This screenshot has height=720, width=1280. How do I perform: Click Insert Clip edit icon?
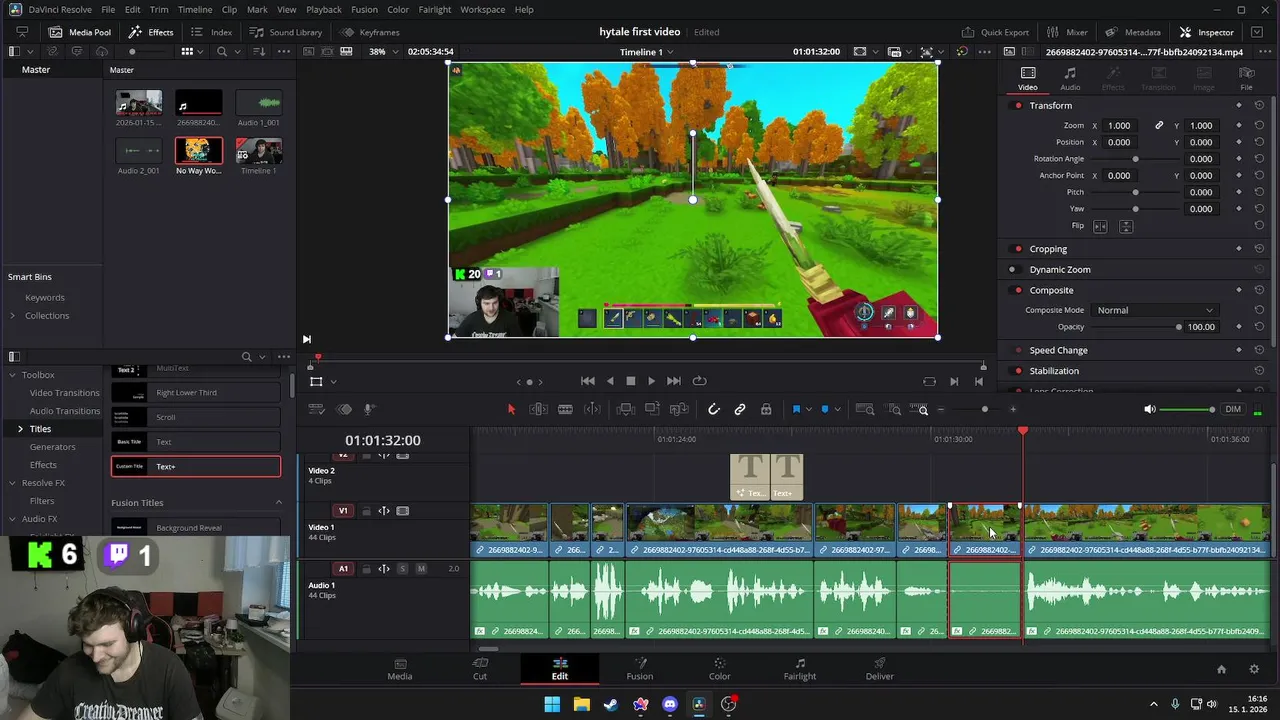625,409
